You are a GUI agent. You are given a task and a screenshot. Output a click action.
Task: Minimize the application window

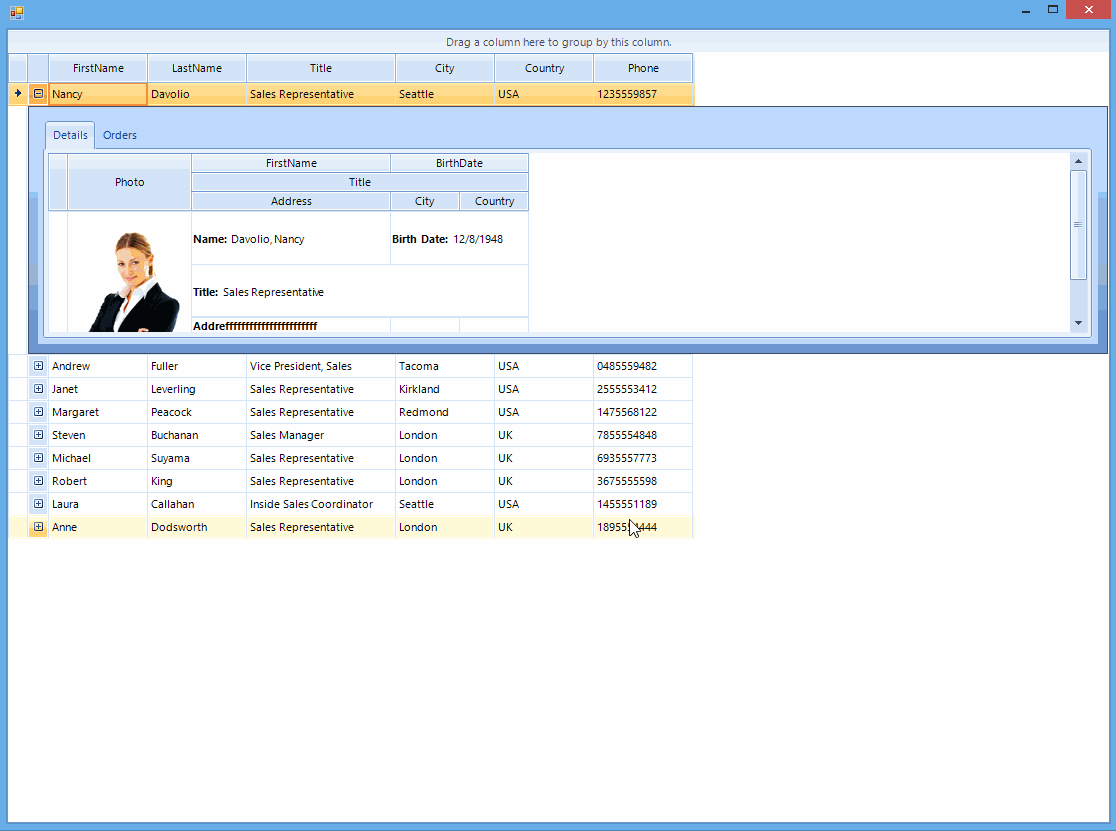pyautogui.click(x=1026, y=10)
